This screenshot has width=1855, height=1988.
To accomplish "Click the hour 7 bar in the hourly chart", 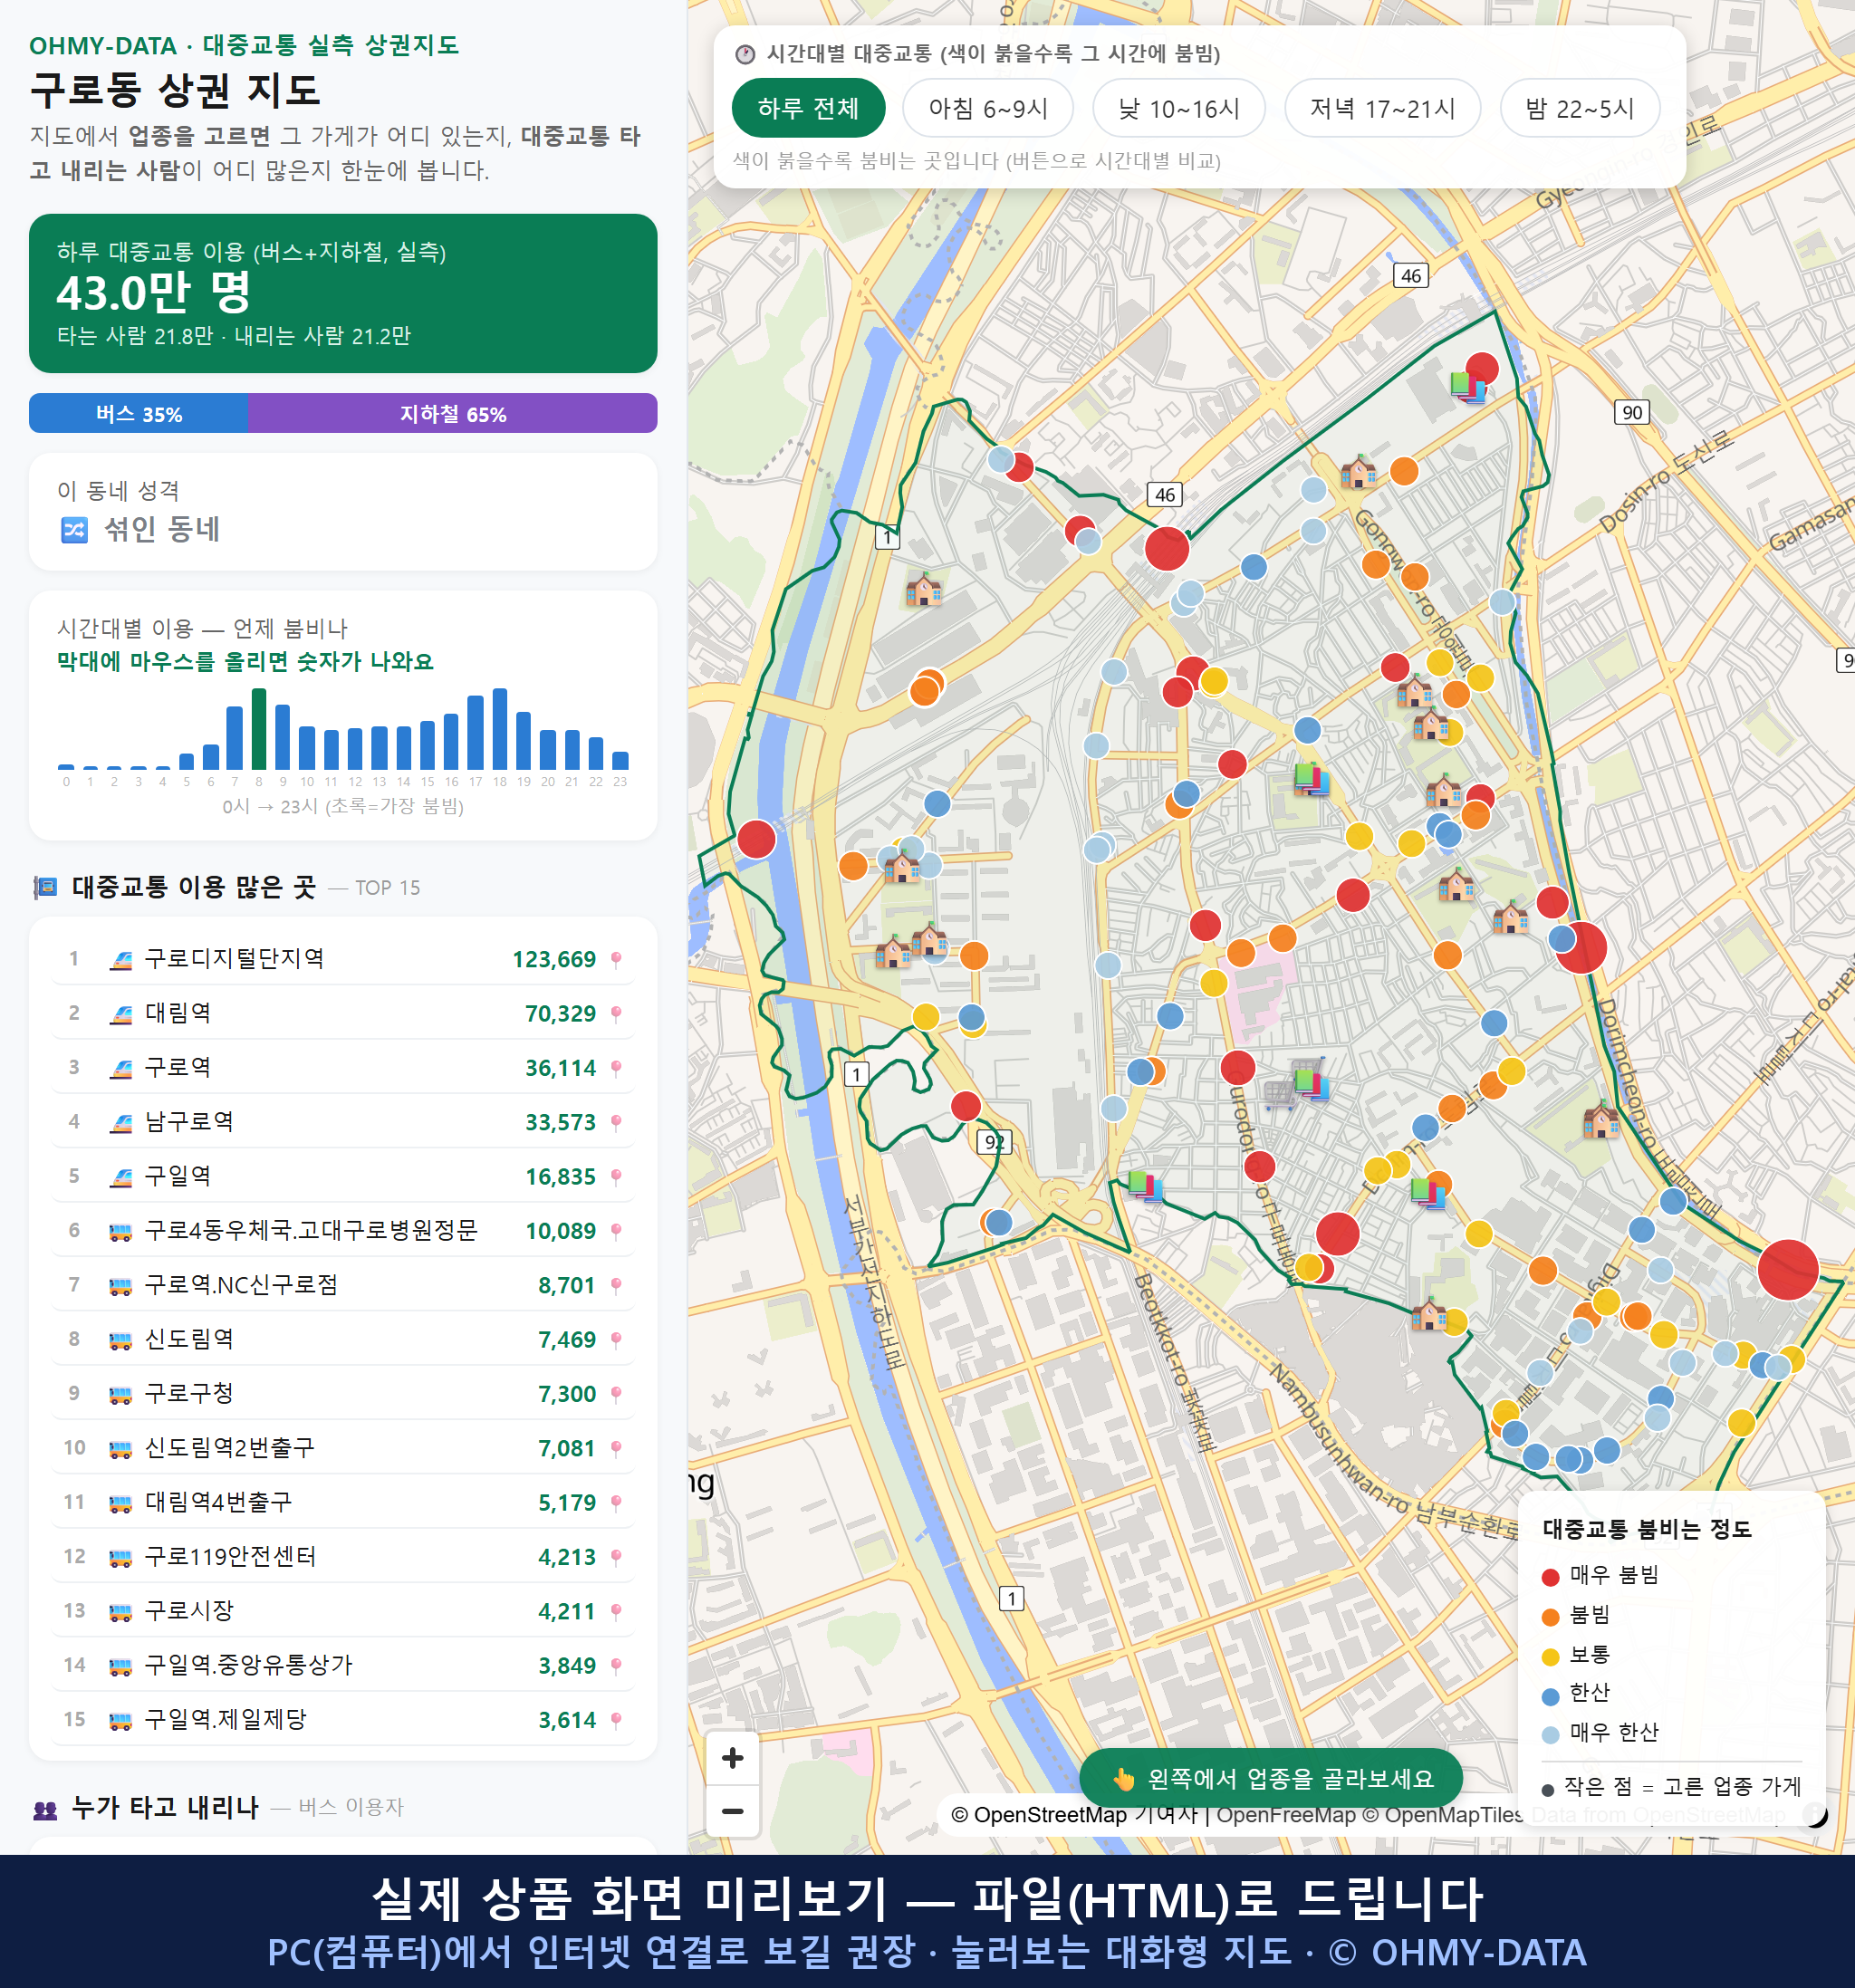I will (x=235, y=738).
